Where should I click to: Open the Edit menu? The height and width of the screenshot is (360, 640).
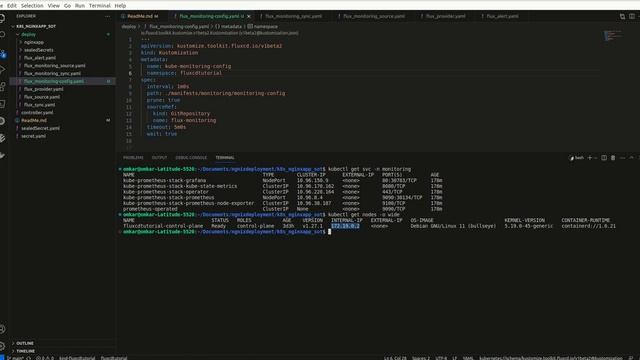(12, 6)
